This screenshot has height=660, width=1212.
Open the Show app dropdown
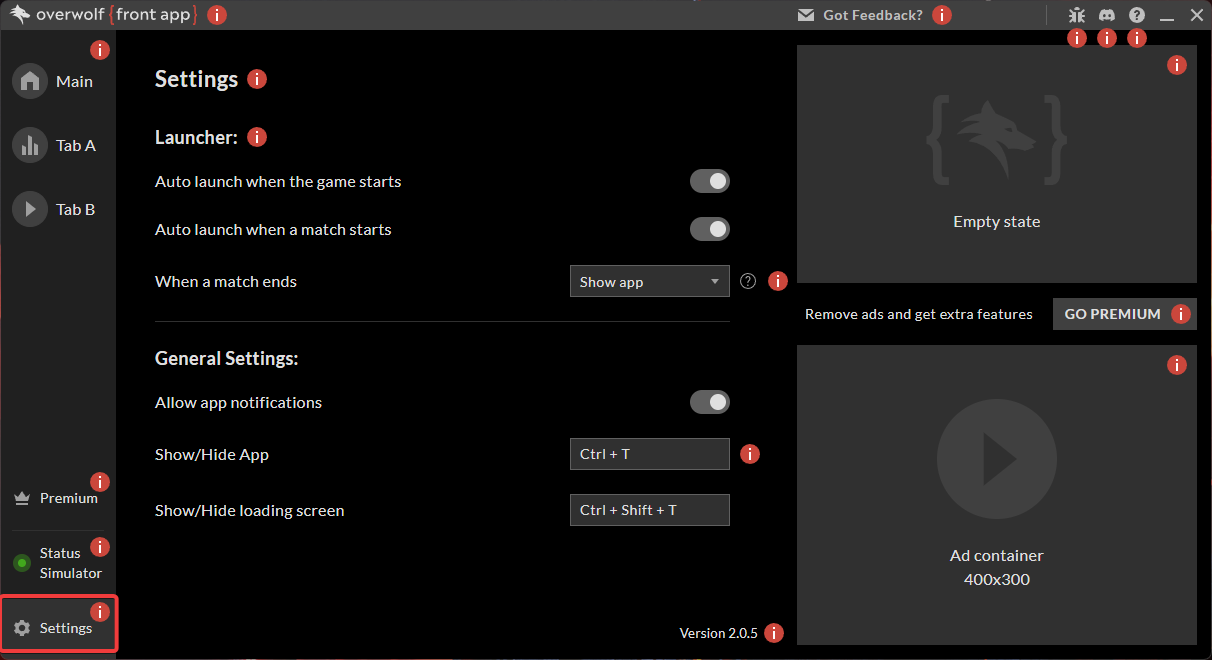(650, 282)
